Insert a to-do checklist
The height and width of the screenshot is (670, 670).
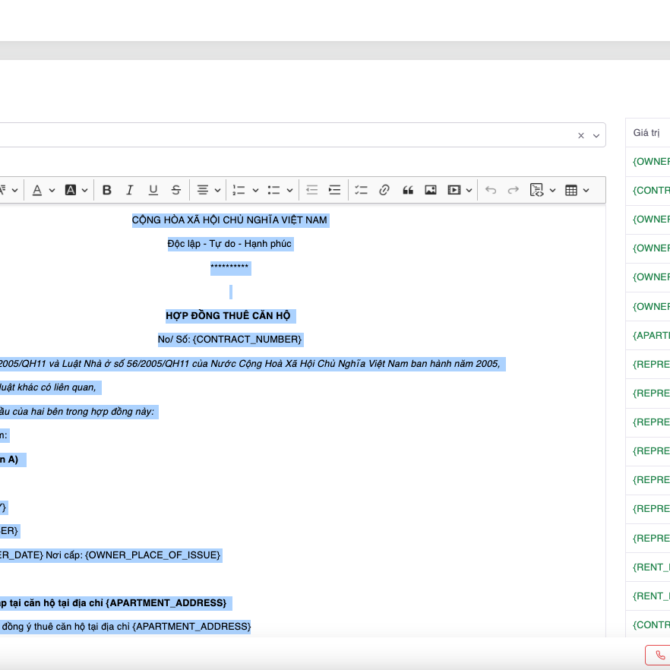[x=361, y=190]
